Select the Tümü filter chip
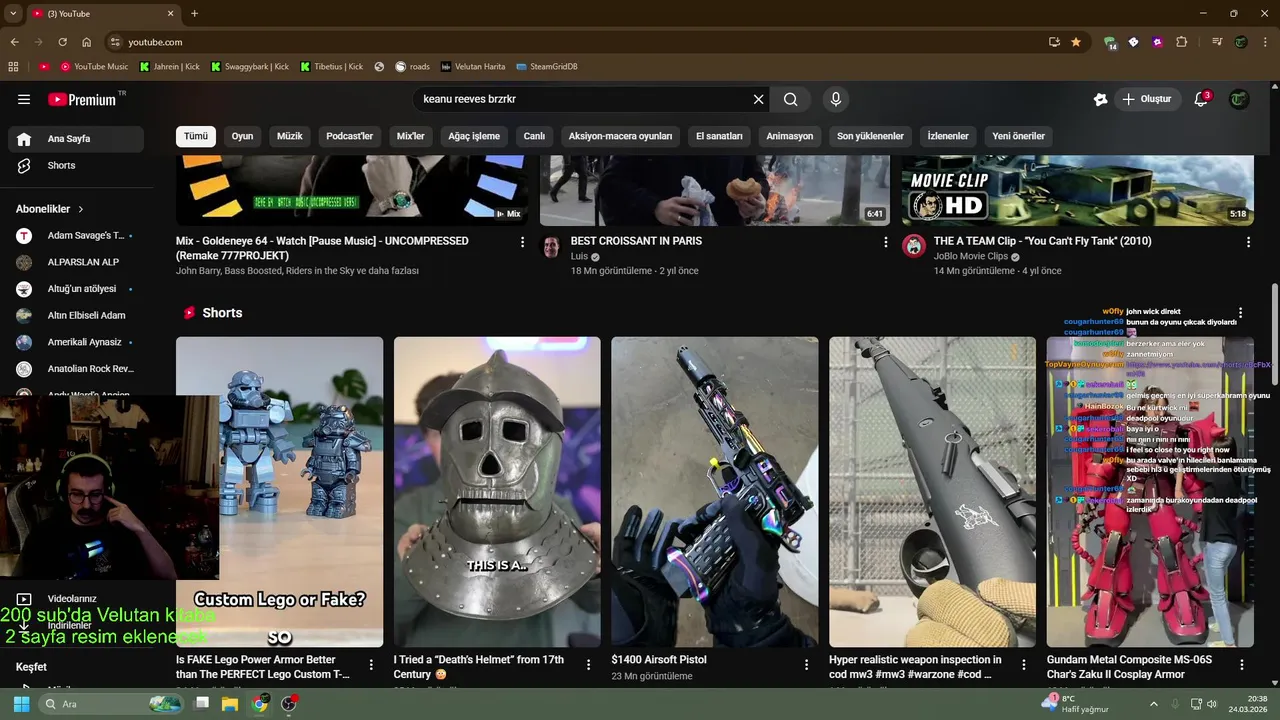The image size is (1280, 720). click(196, 136)
